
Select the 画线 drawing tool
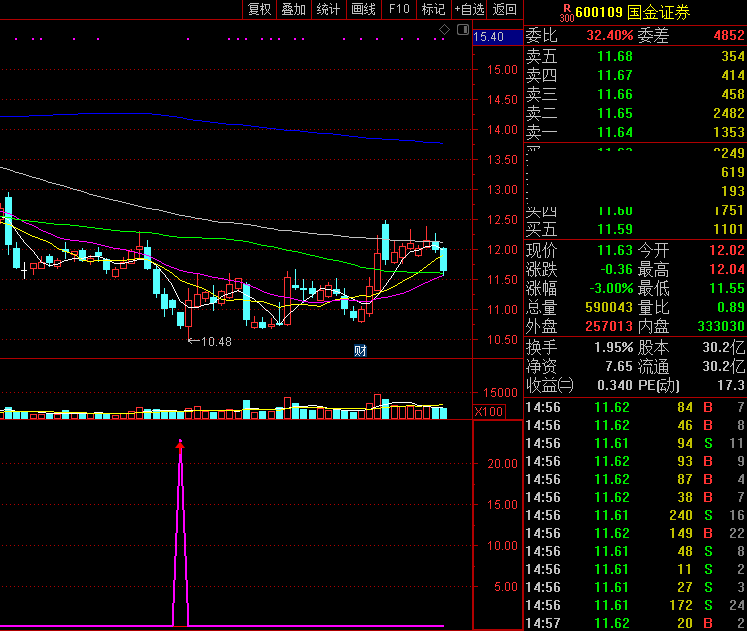click(363, 9)
